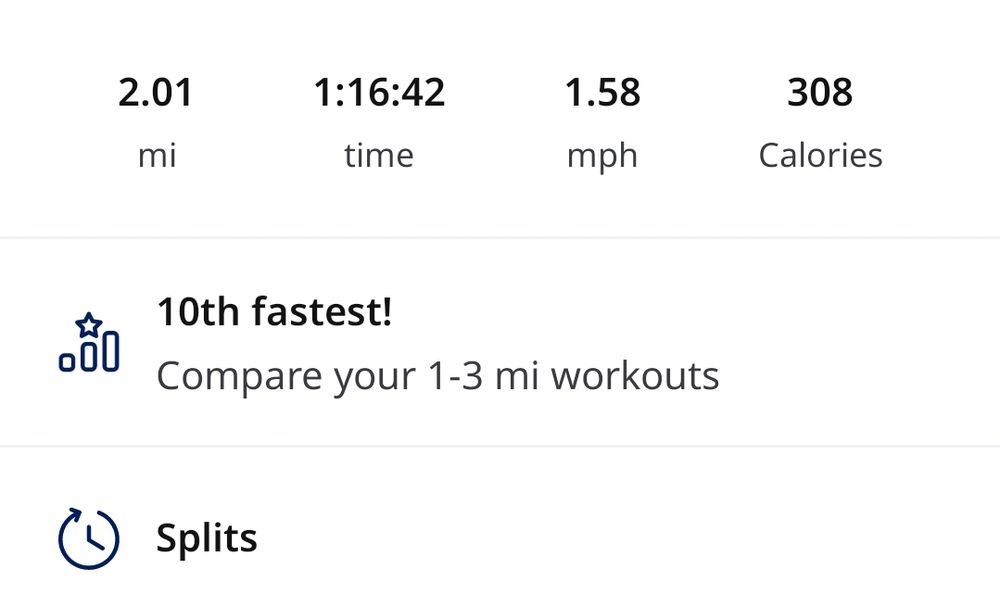Click the tallest bar in ranking icon
Screen dimensions: 1000x607
tap(111, 350)
